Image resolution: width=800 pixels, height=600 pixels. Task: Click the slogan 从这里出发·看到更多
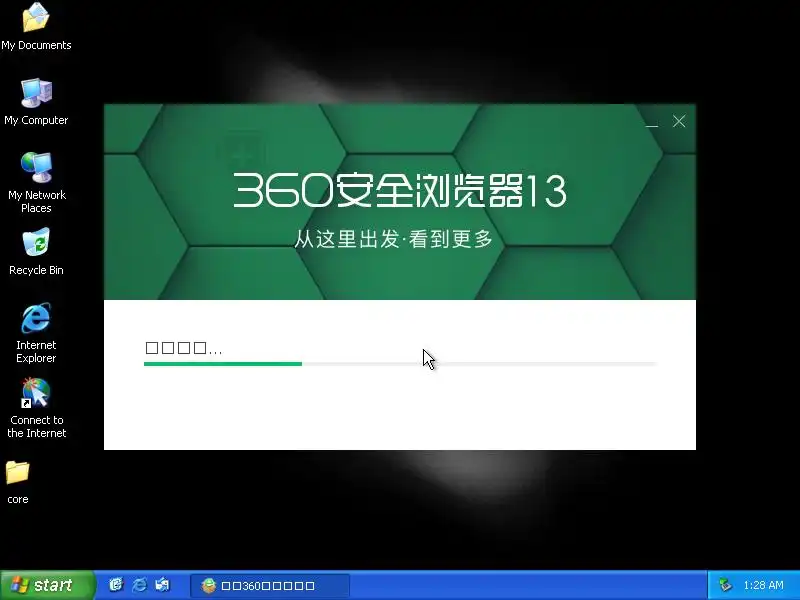click(x=393, y=238)
